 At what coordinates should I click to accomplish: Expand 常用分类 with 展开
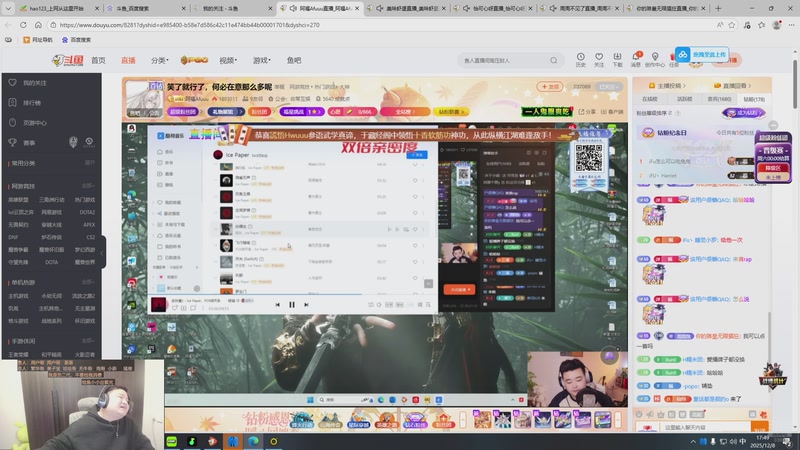pos(90,163)
